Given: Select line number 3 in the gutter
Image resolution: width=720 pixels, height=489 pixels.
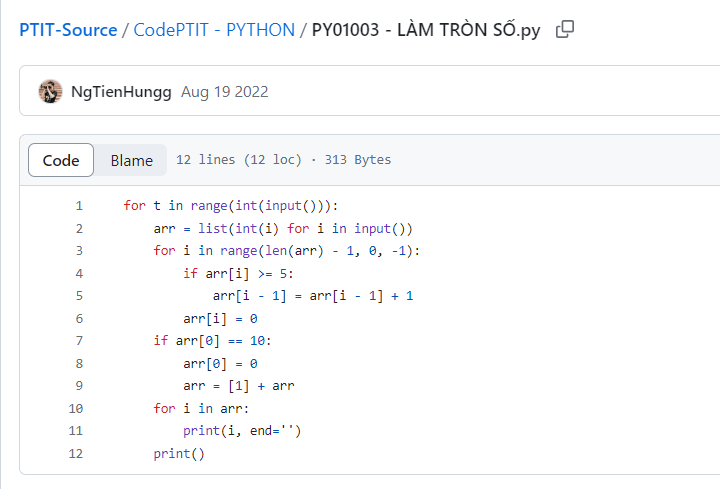Looking at the screenshot, I should click(x=79, y=251).
